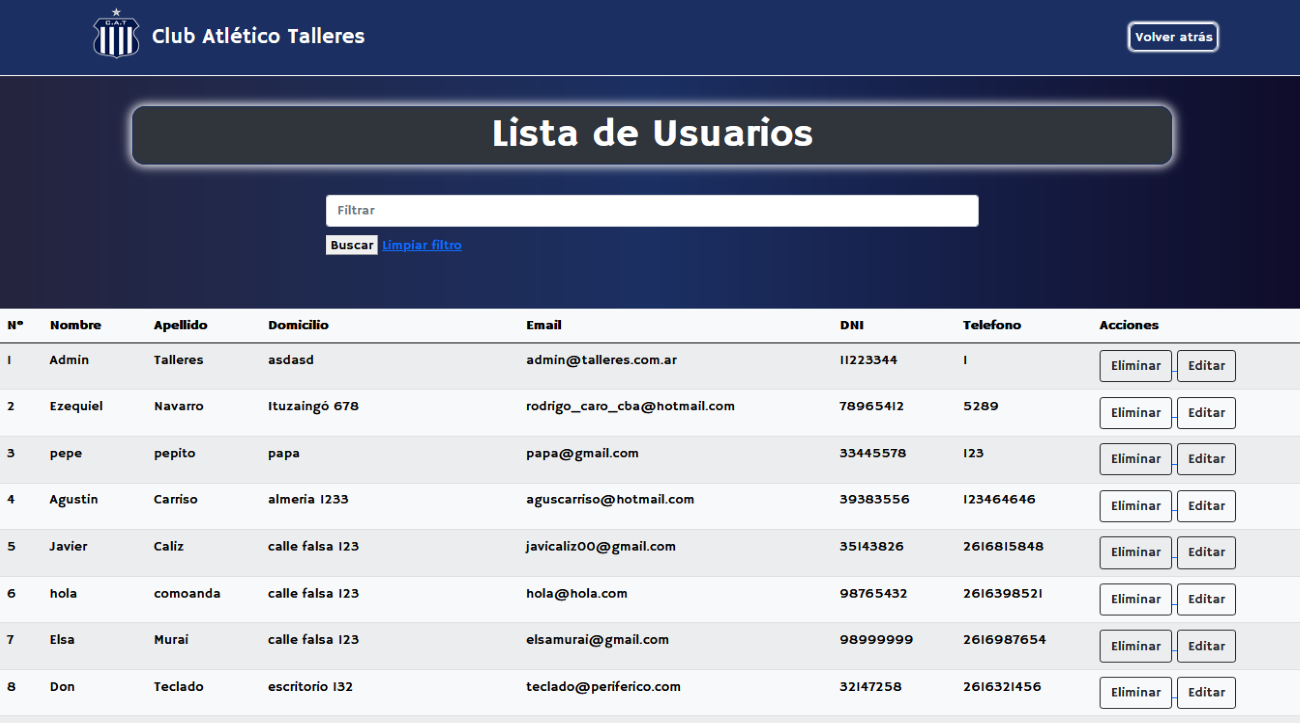Click the Club Atlético Talleres title text
1300x723 pixels.
point(258,36)
